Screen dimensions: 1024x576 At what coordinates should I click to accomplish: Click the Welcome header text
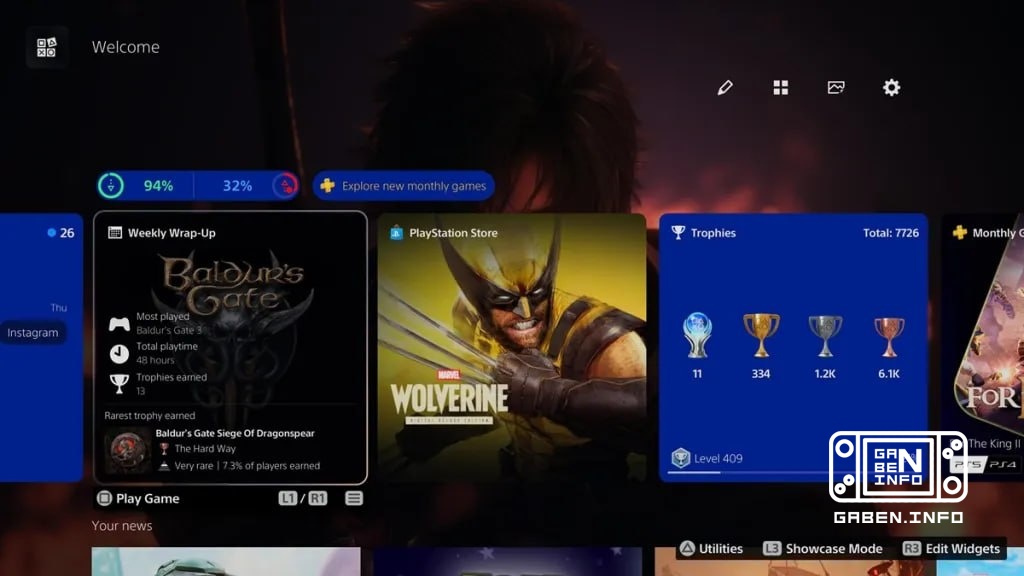[125, 47]
